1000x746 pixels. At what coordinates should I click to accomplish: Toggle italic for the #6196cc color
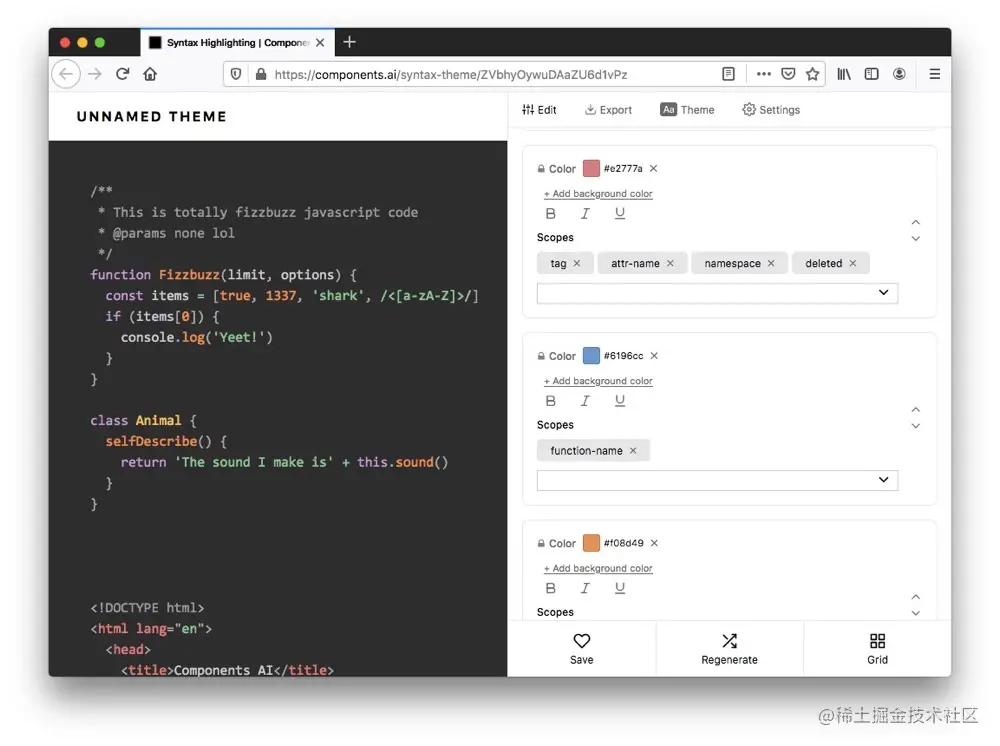click(x=585, y=401)
